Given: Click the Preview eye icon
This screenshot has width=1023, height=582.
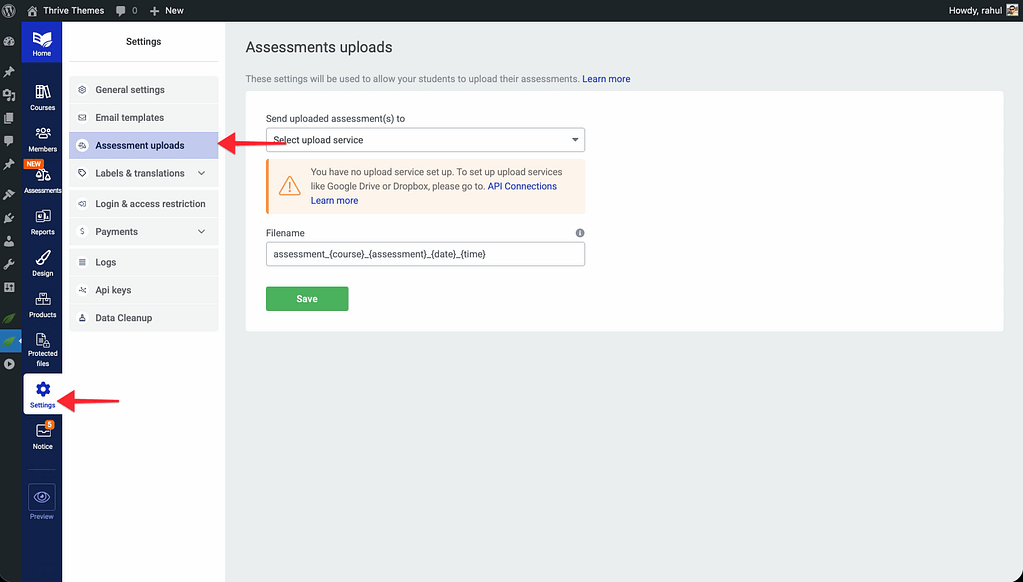Looking at the screenshot, I should [x=42, y=497].
